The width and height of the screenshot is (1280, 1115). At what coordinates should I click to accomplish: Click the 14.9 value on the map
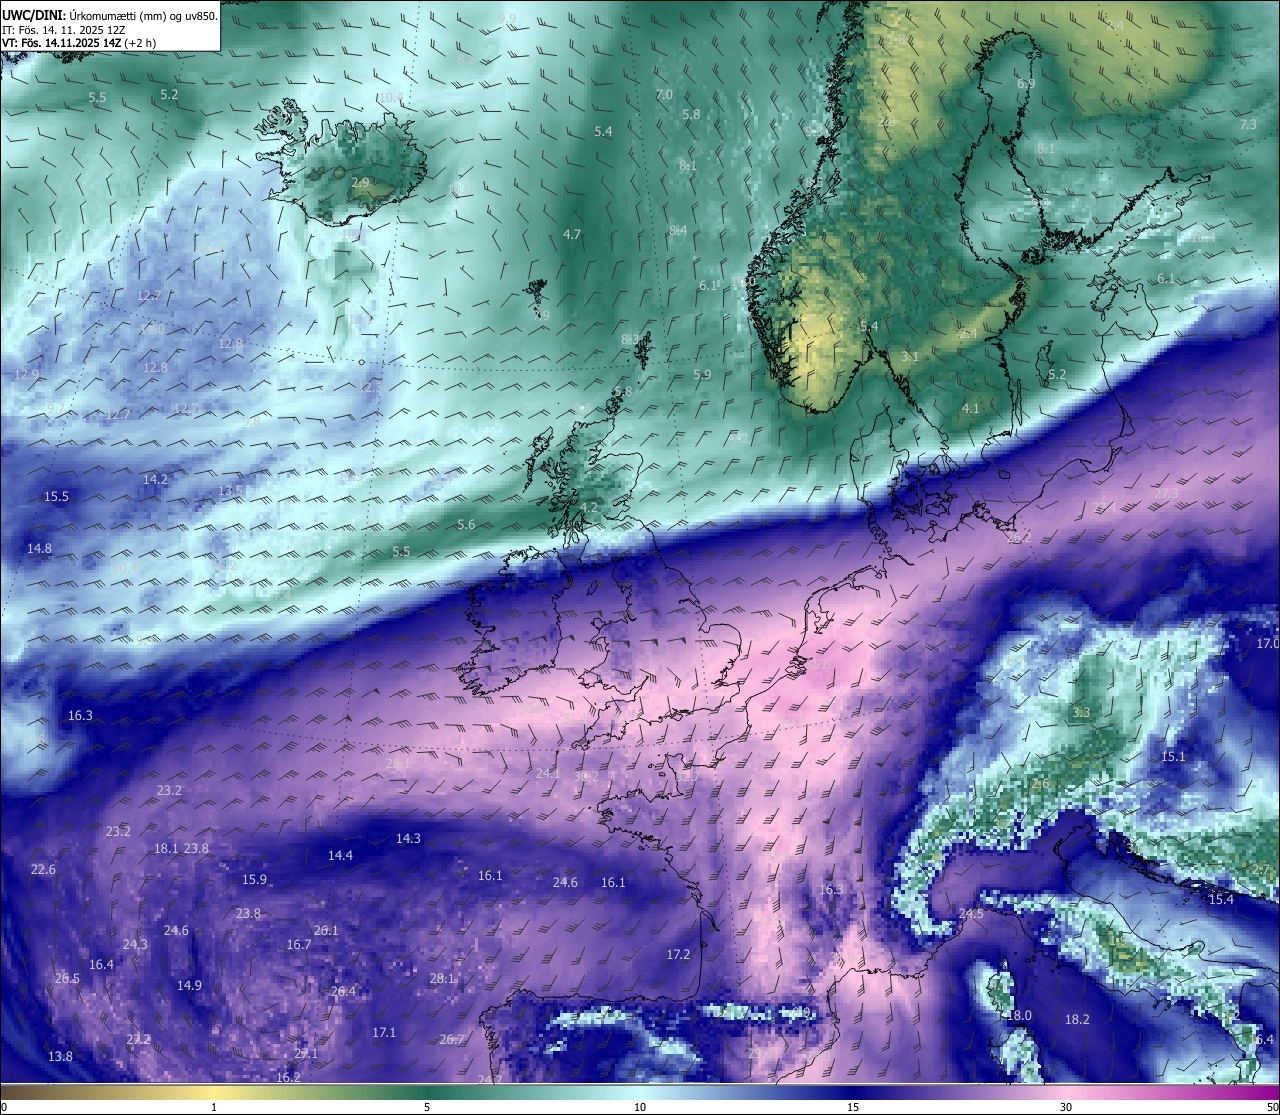[189, 986]
